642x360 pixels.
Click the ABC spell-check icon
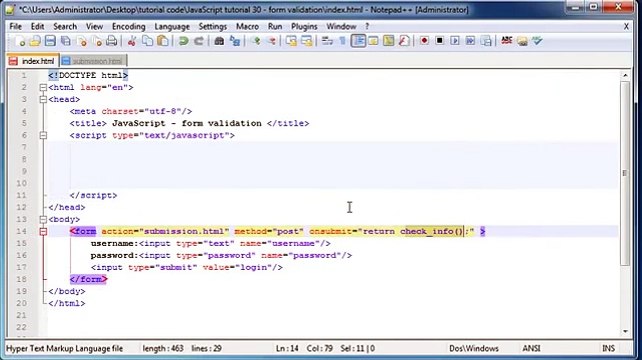(x=507, y=41)
